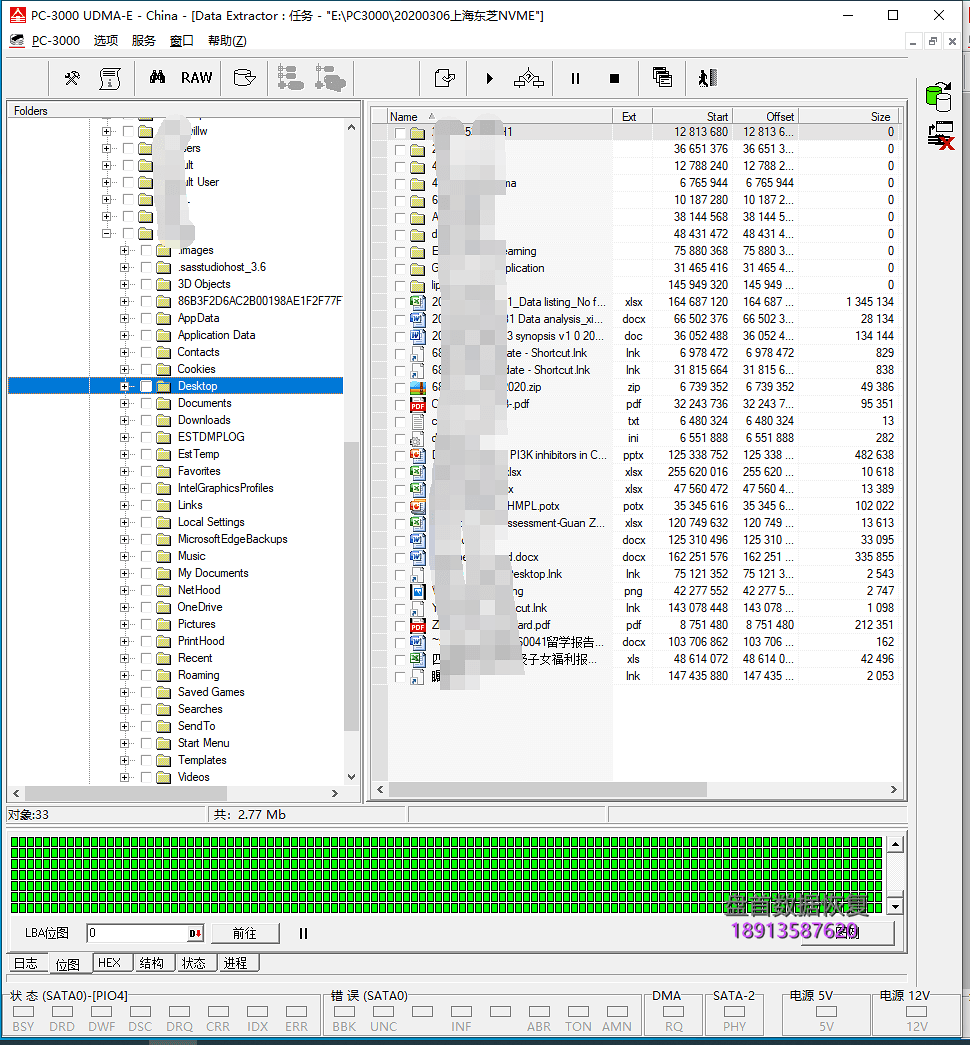Screen dimensions: 970x1045
Task: Expand the Cookies folder node
Action: click(124, 369)
